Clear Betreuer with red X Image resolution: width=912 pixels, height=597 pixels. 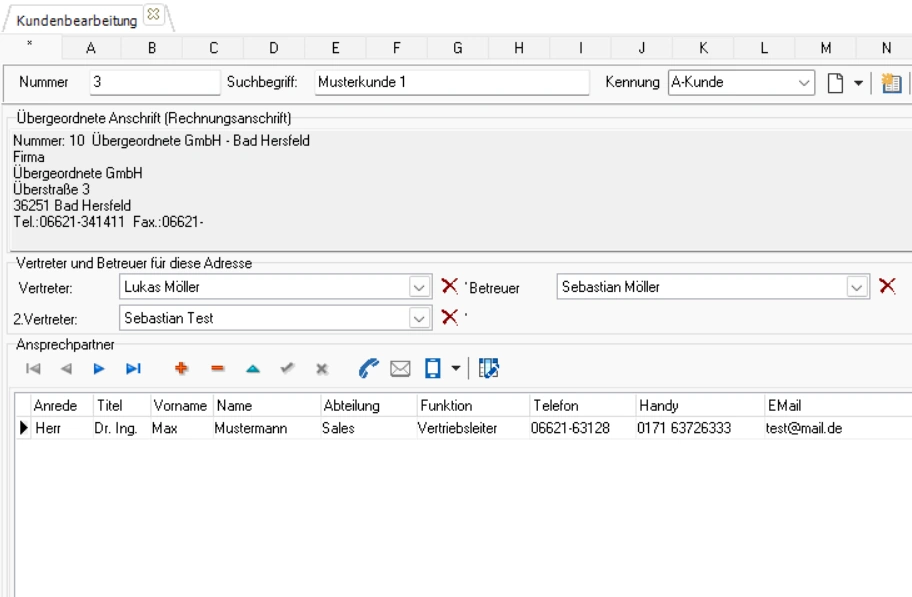tap(887, 286)
